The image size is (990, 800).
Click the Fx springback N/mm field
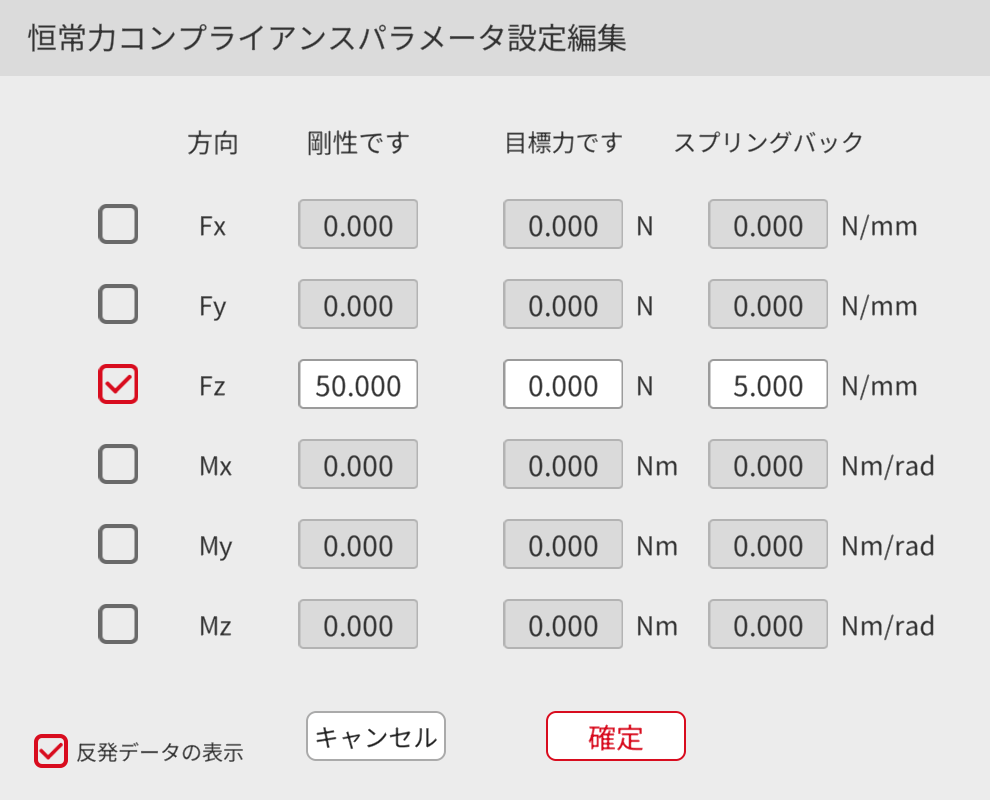pos(768,225)
